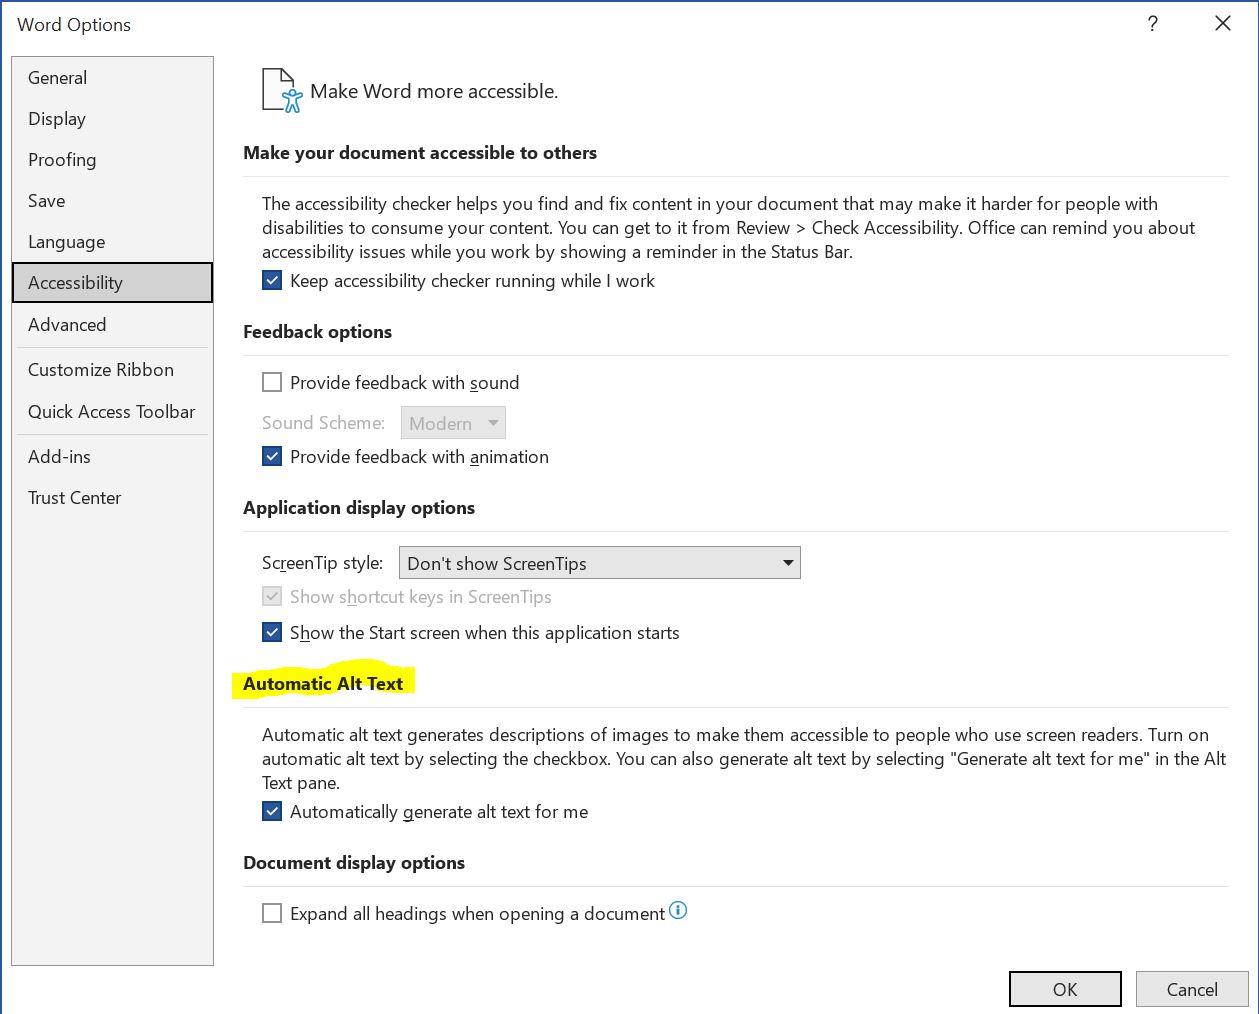Go to Customize Ribbon options
The image size is (1259, 1014).
[x=100, y=369]
